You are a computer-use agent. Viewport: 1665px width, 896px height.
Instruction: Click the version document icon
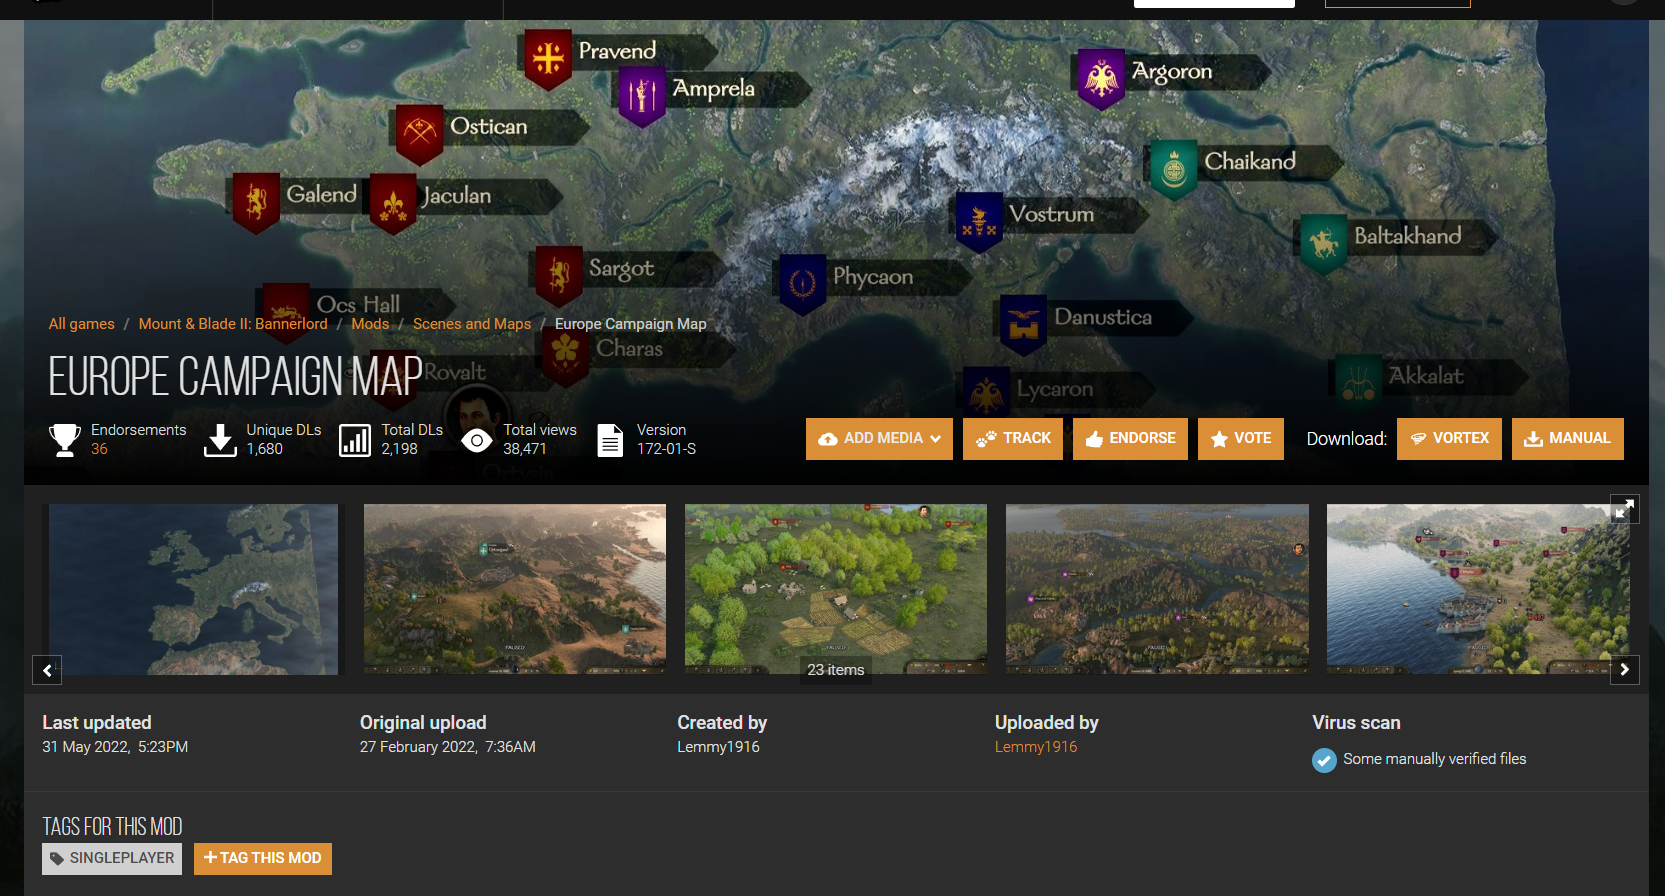click(610, 440)
